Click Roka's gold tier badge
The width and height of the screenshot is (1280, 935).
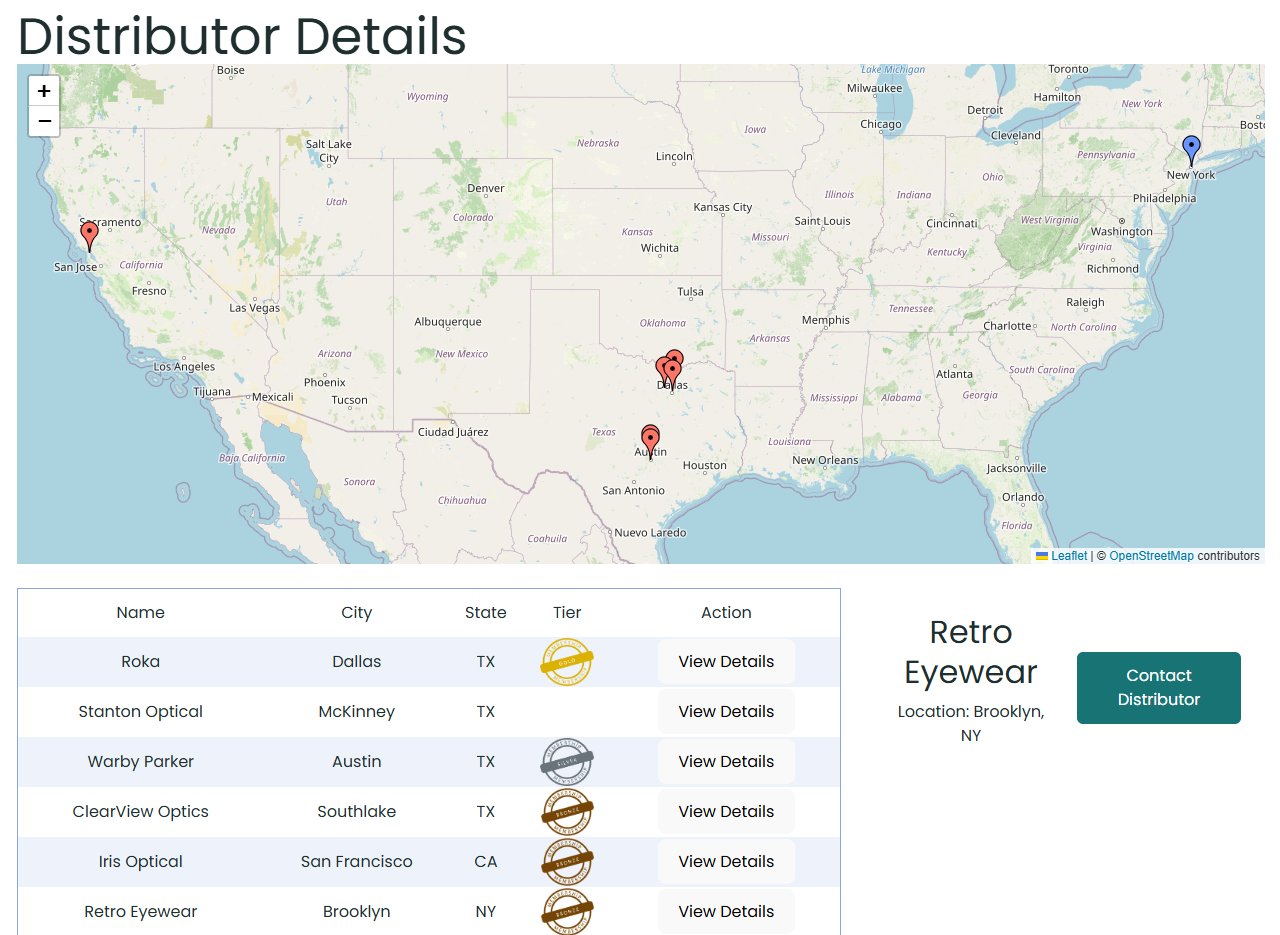pos(567,662)
